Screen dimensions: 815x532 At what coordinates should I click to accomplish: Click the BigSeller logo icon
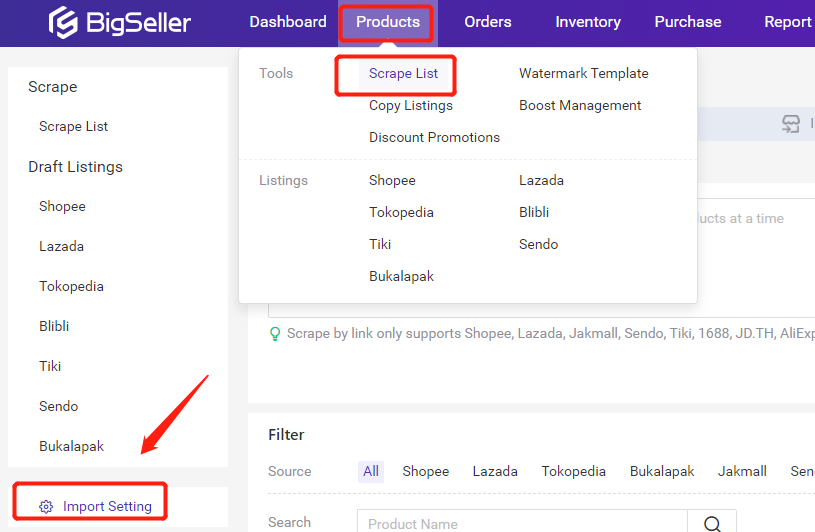tap(65, 22)
